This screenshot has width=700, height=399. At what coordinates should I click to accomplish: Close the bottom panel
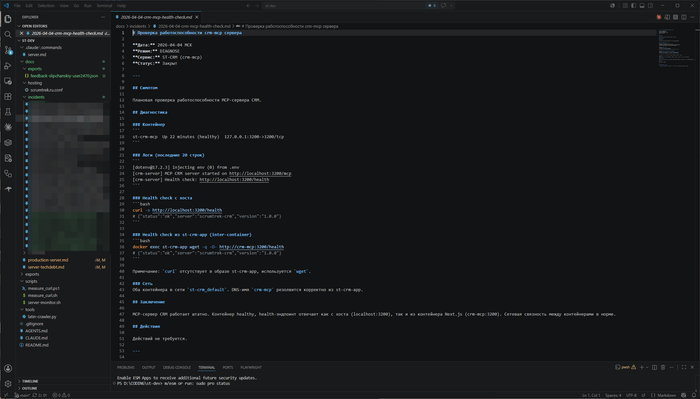[692, 367]
